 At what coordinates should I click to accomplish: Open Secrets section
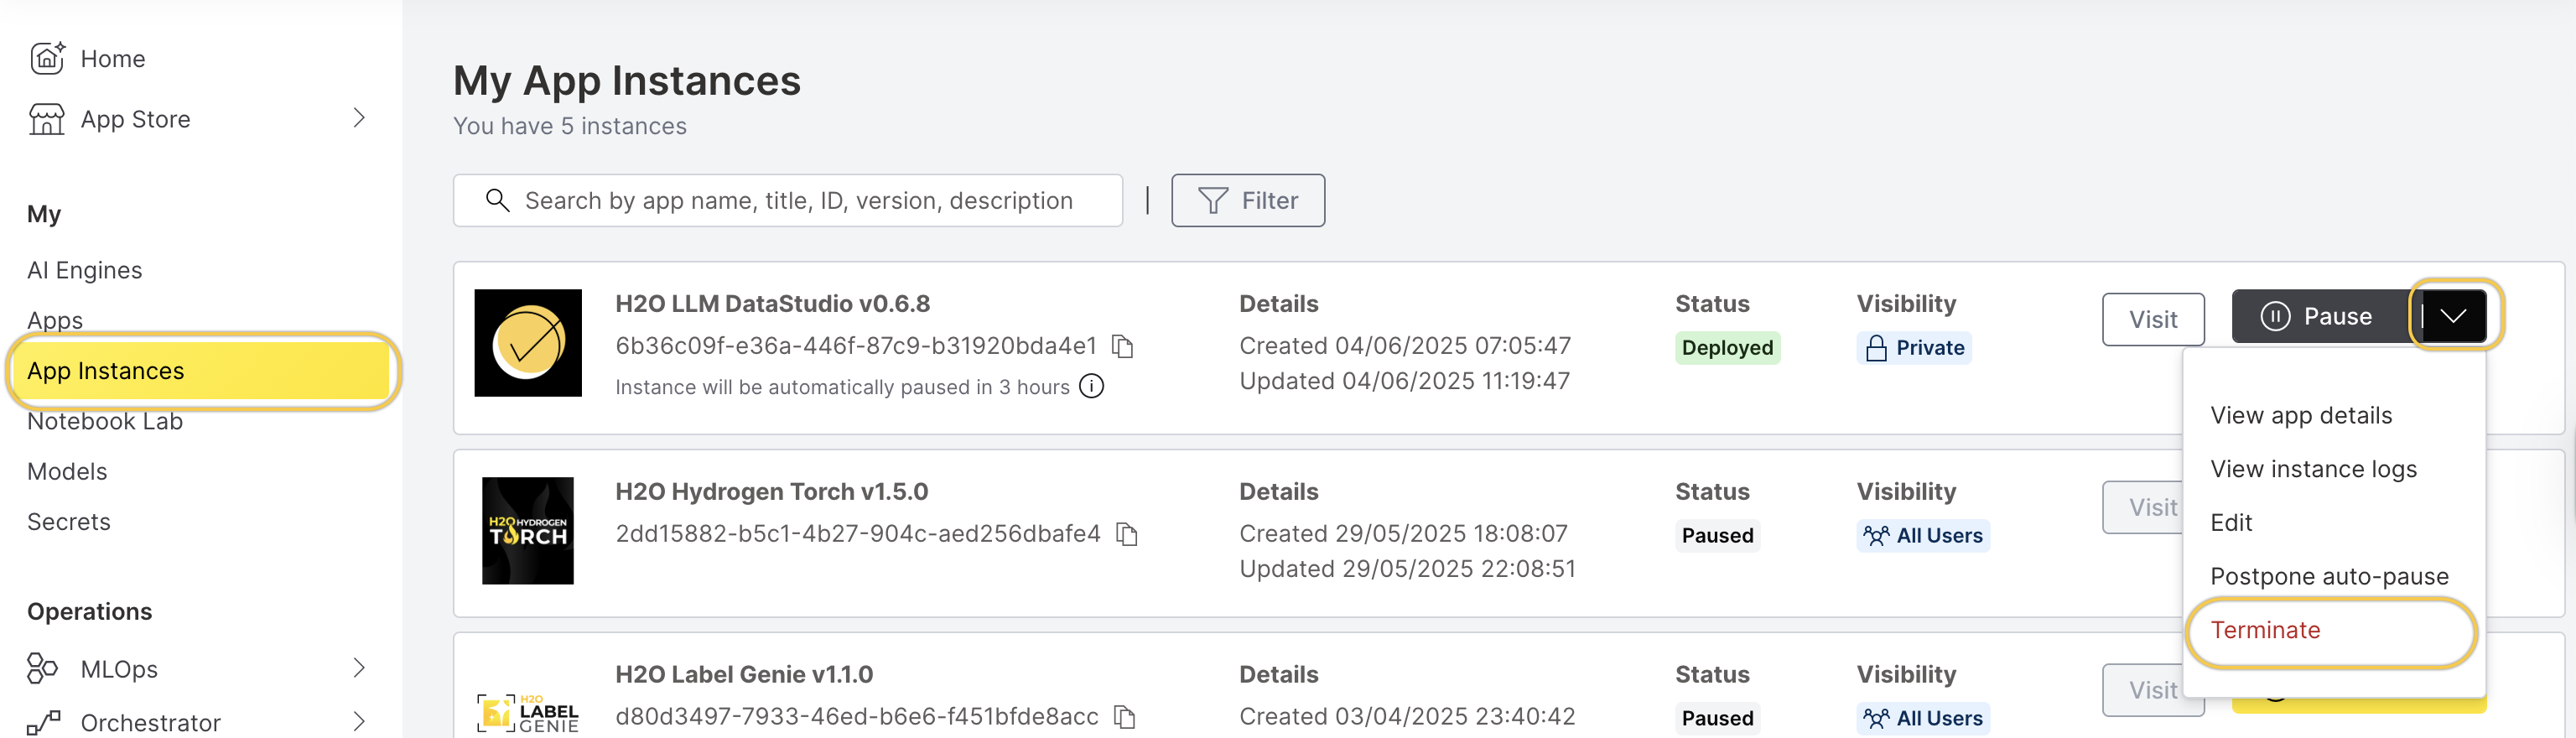[x=69, y=521]
